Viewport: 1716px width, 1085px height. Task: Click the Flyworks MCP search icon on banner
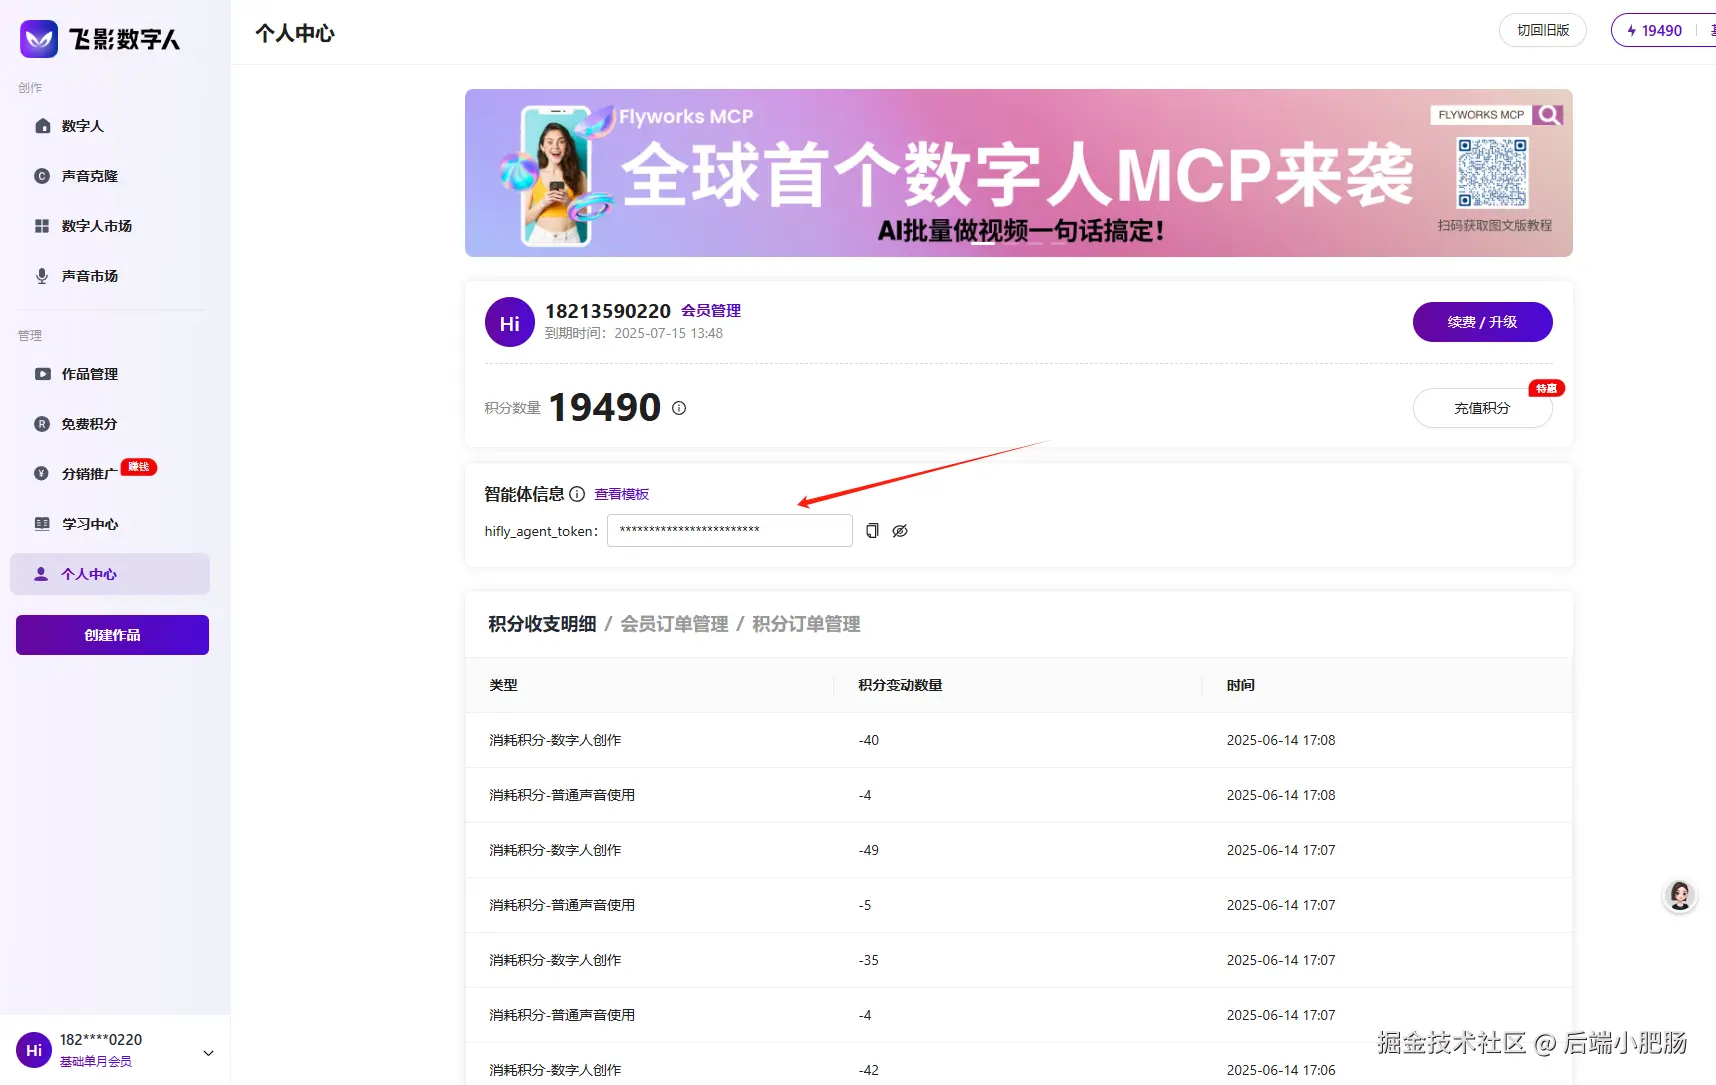[x=1548, y=115]
